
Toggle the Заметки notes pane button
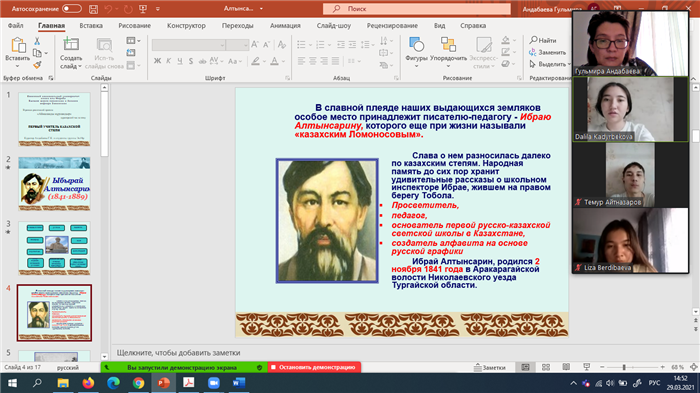pyautogui.click(x=490, y=367)
